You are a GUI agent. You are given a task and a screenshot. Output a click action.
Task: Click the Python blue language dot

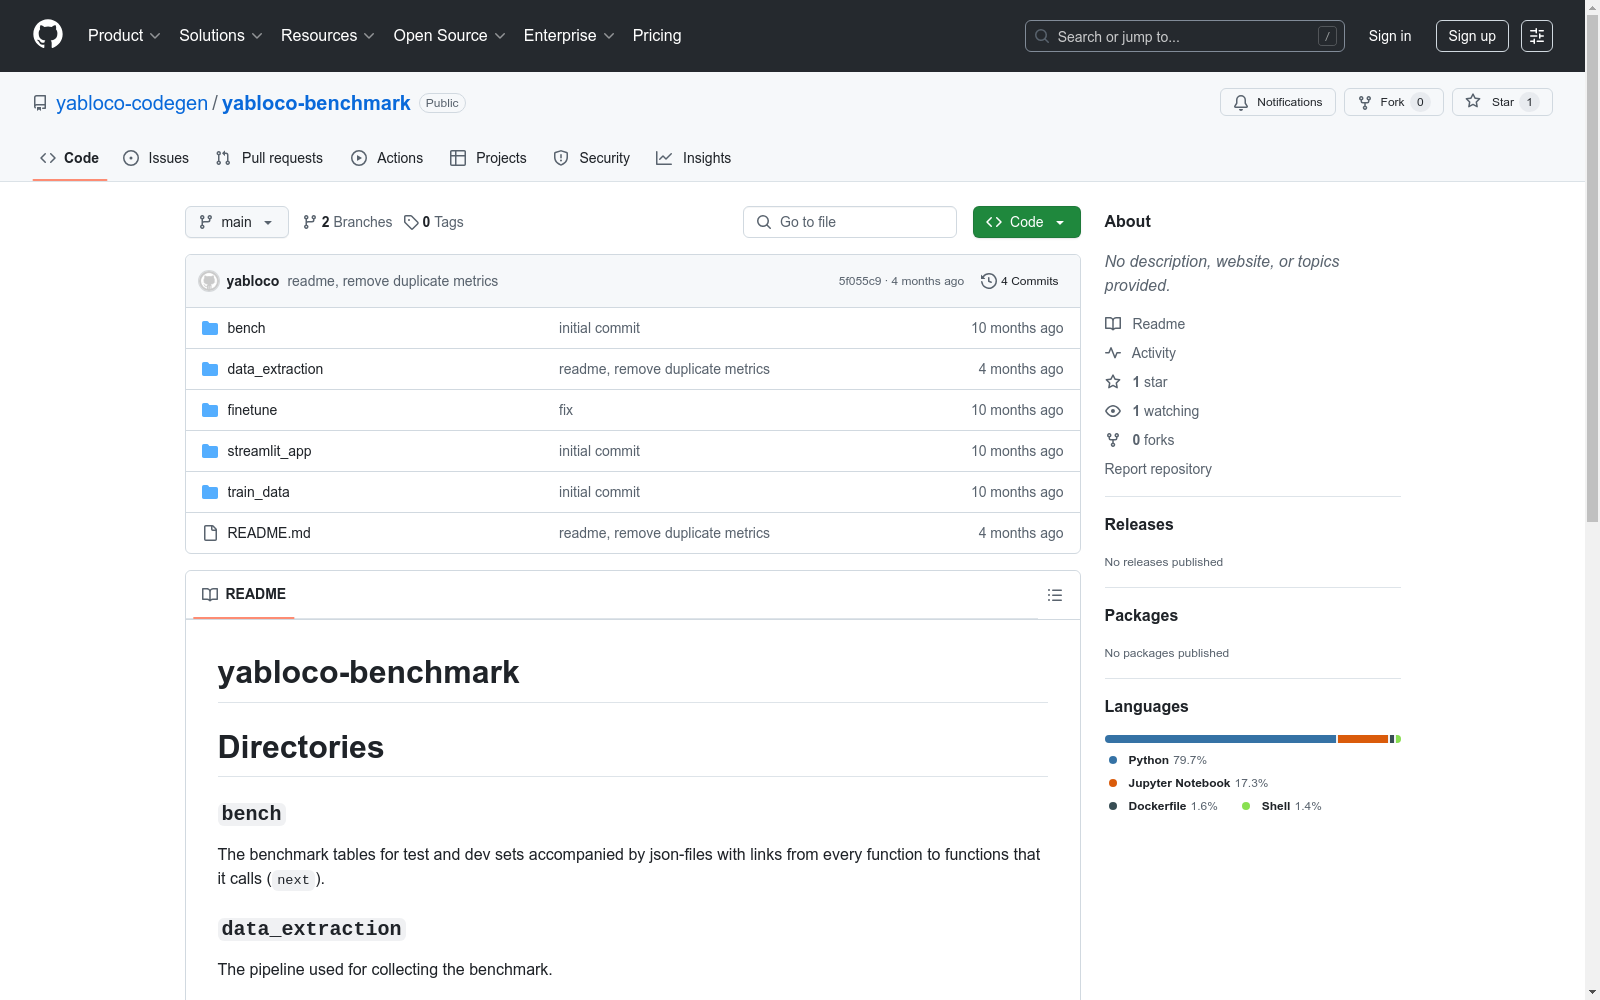pos(1113,760)
